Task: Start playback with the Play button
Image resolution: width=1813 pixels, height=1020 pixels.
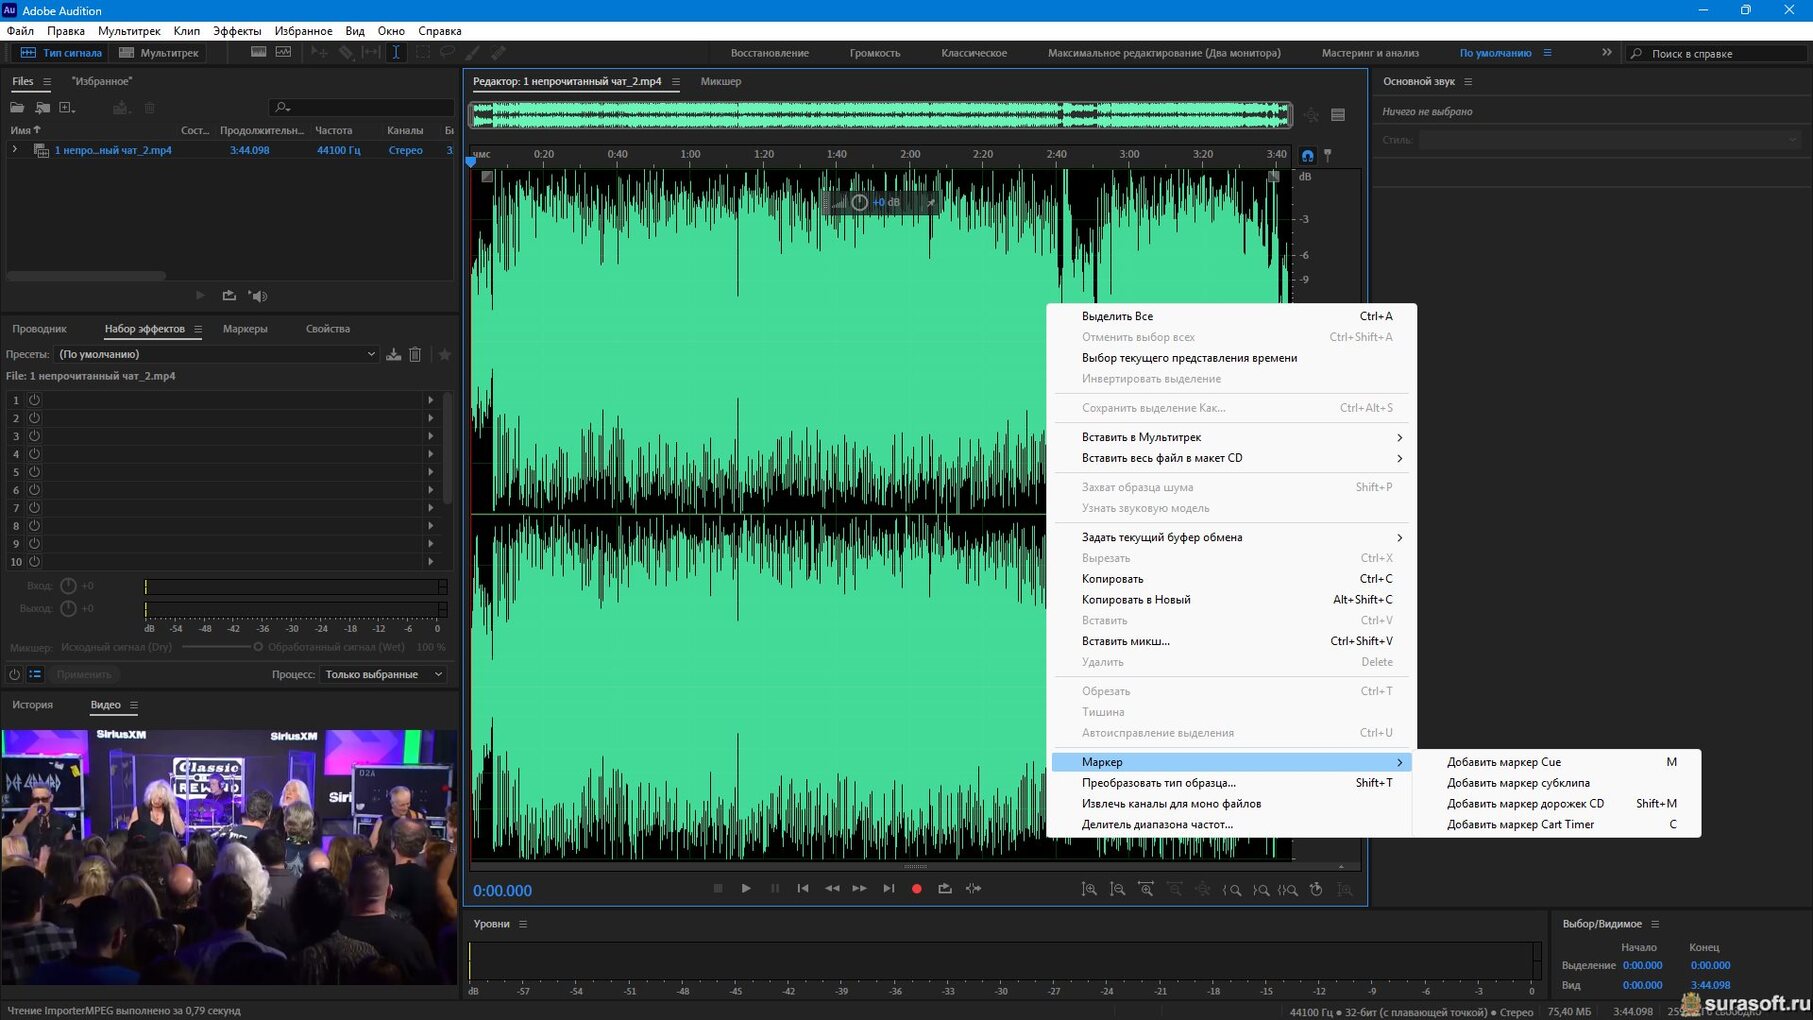Action: [x=746, y=888]
